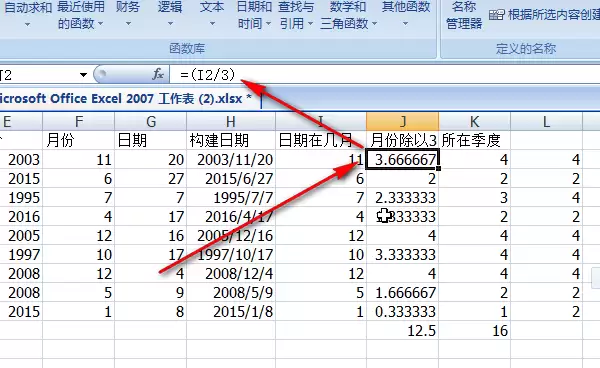Screen dimensions: 600x368
Task: Open the Name Box dropdown arrow
Action: [x=83, y=75]
